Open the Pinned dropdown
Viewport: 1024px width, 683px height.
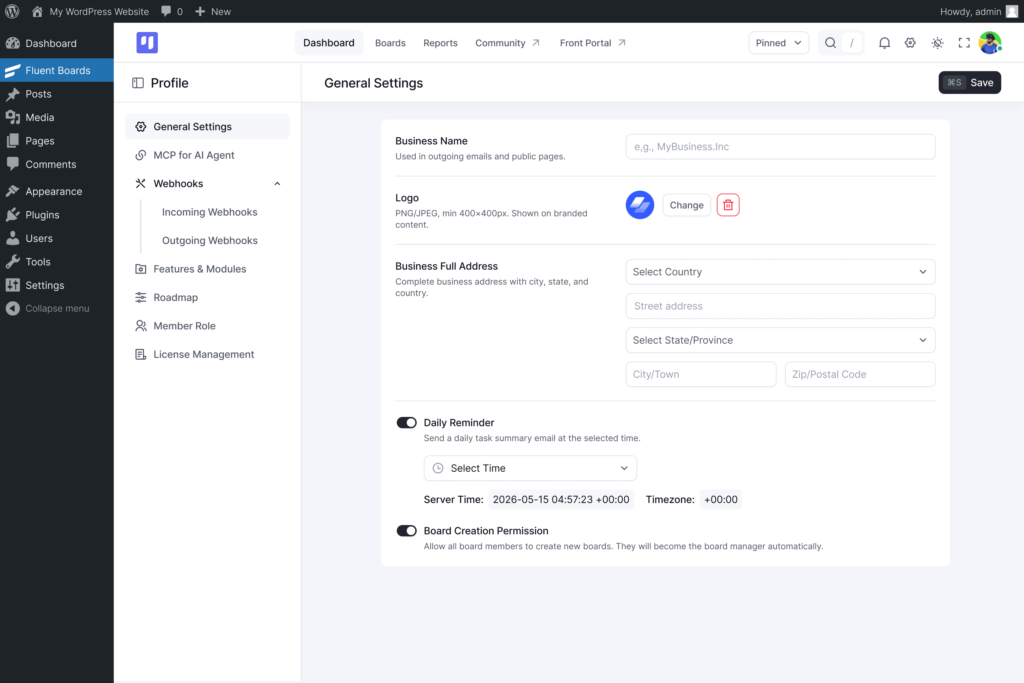[x=778, y=42]
